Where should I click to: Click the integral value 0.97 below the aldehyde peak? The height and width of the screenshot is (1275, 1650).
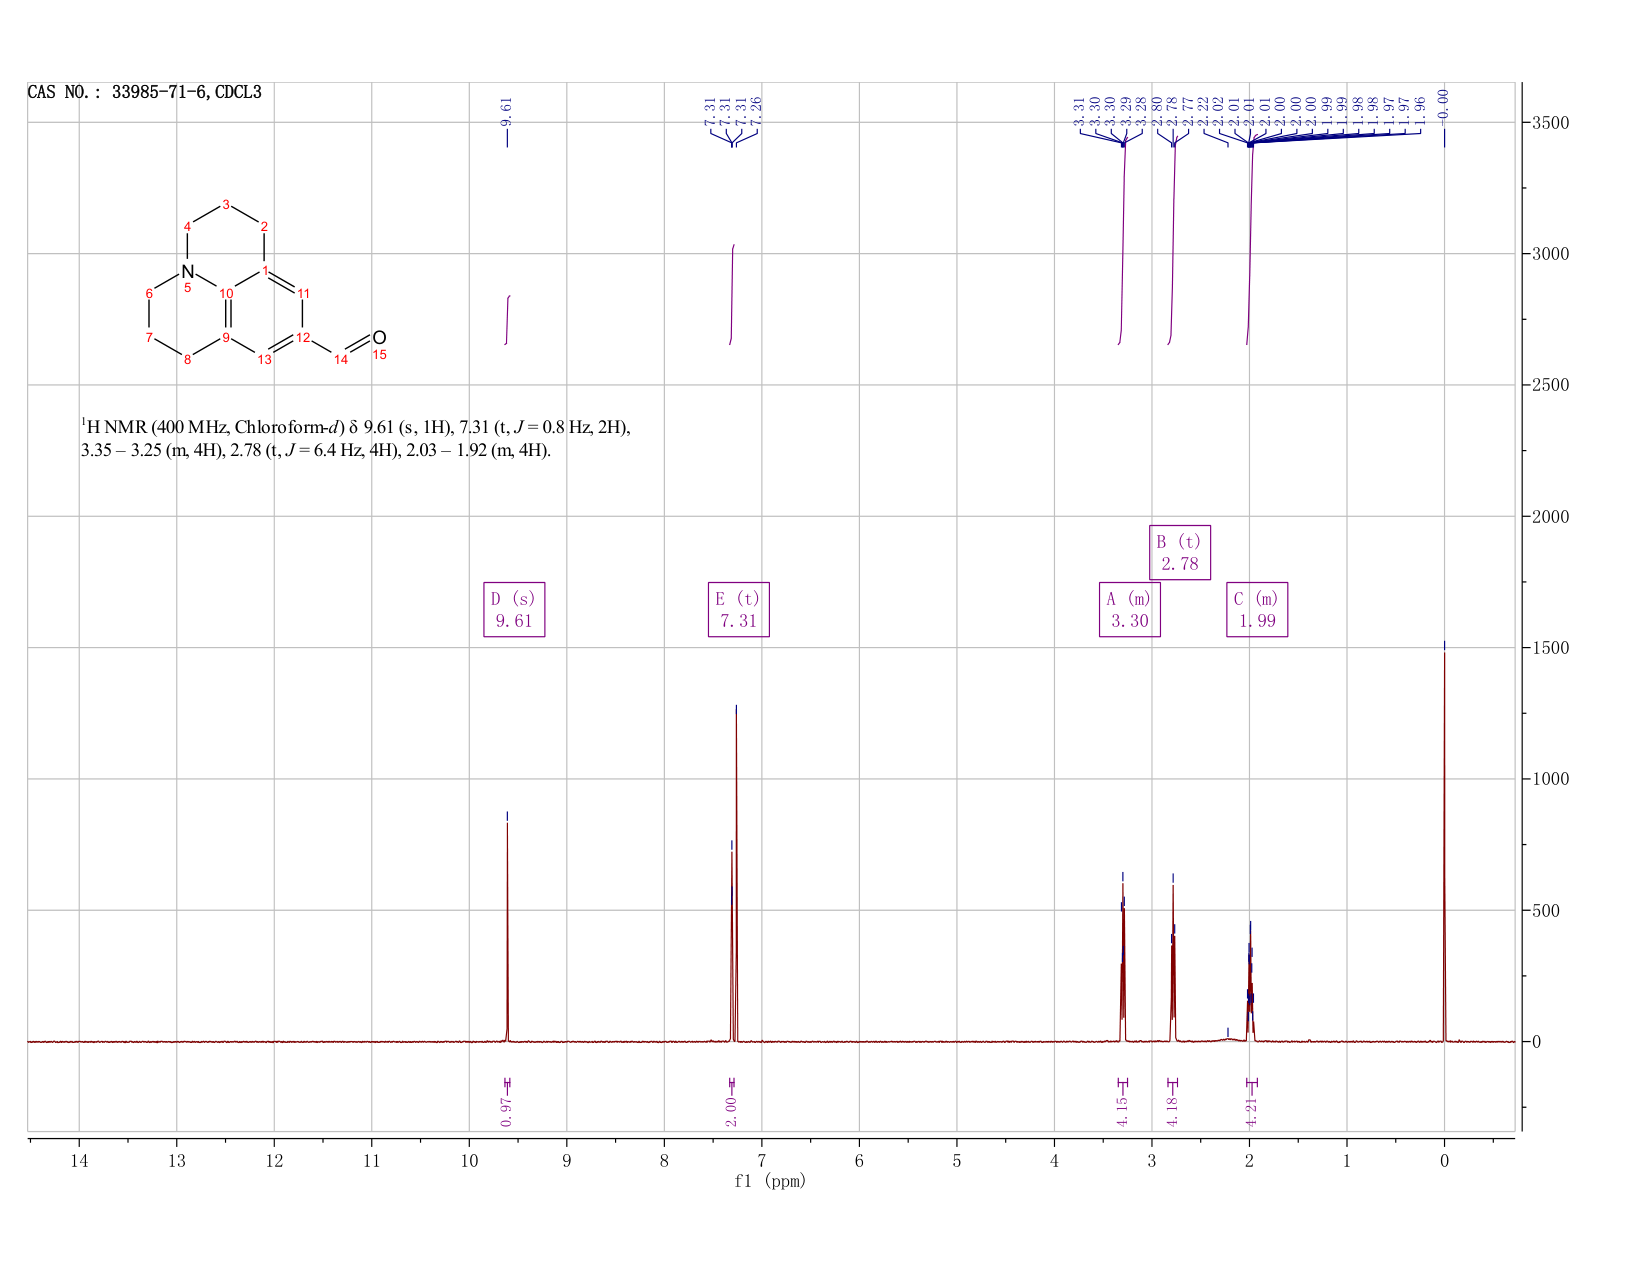click(507, 1110)
